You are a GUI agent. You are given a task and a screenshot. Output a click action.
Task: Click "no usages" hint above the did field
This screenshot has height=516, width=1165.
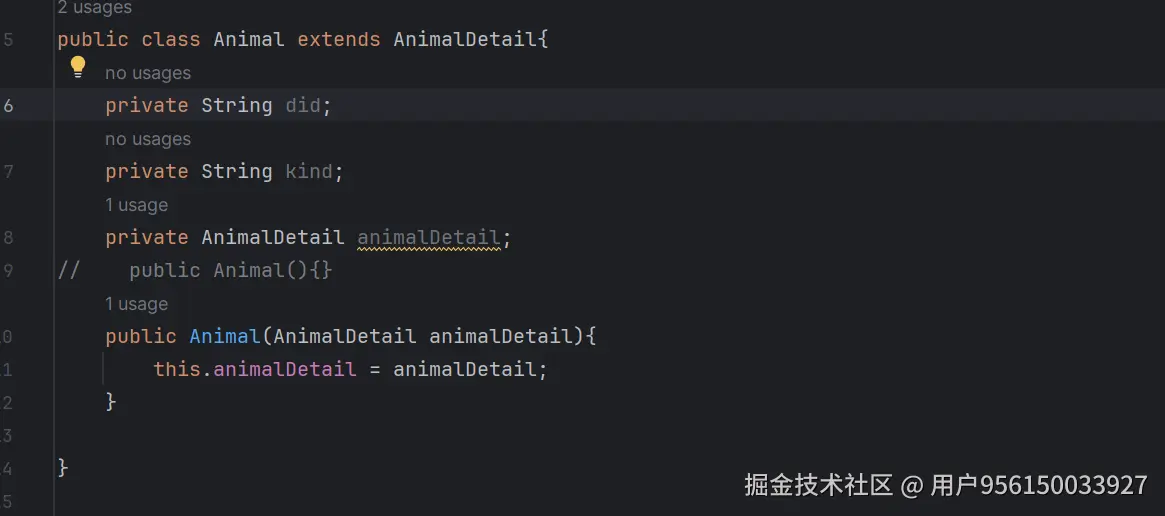[x=147, y=73]
